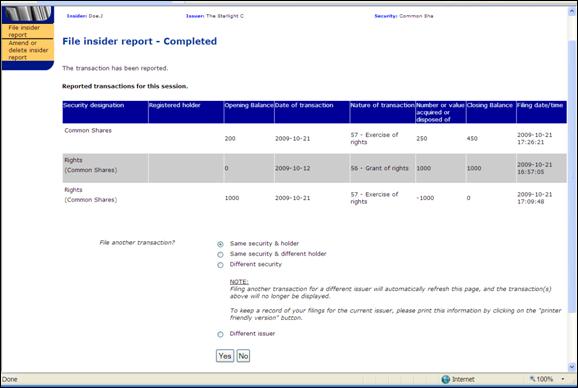
Task: Click the disposed value -1000
Action: pos(425,198)
